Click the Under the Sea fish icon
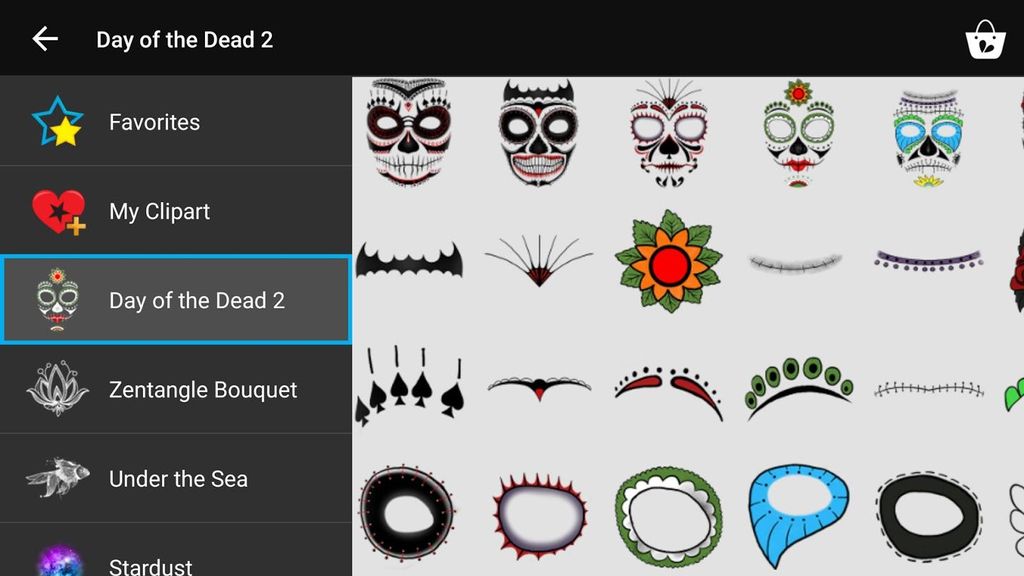The image size is (1024, 576). (x=57, y=477)
